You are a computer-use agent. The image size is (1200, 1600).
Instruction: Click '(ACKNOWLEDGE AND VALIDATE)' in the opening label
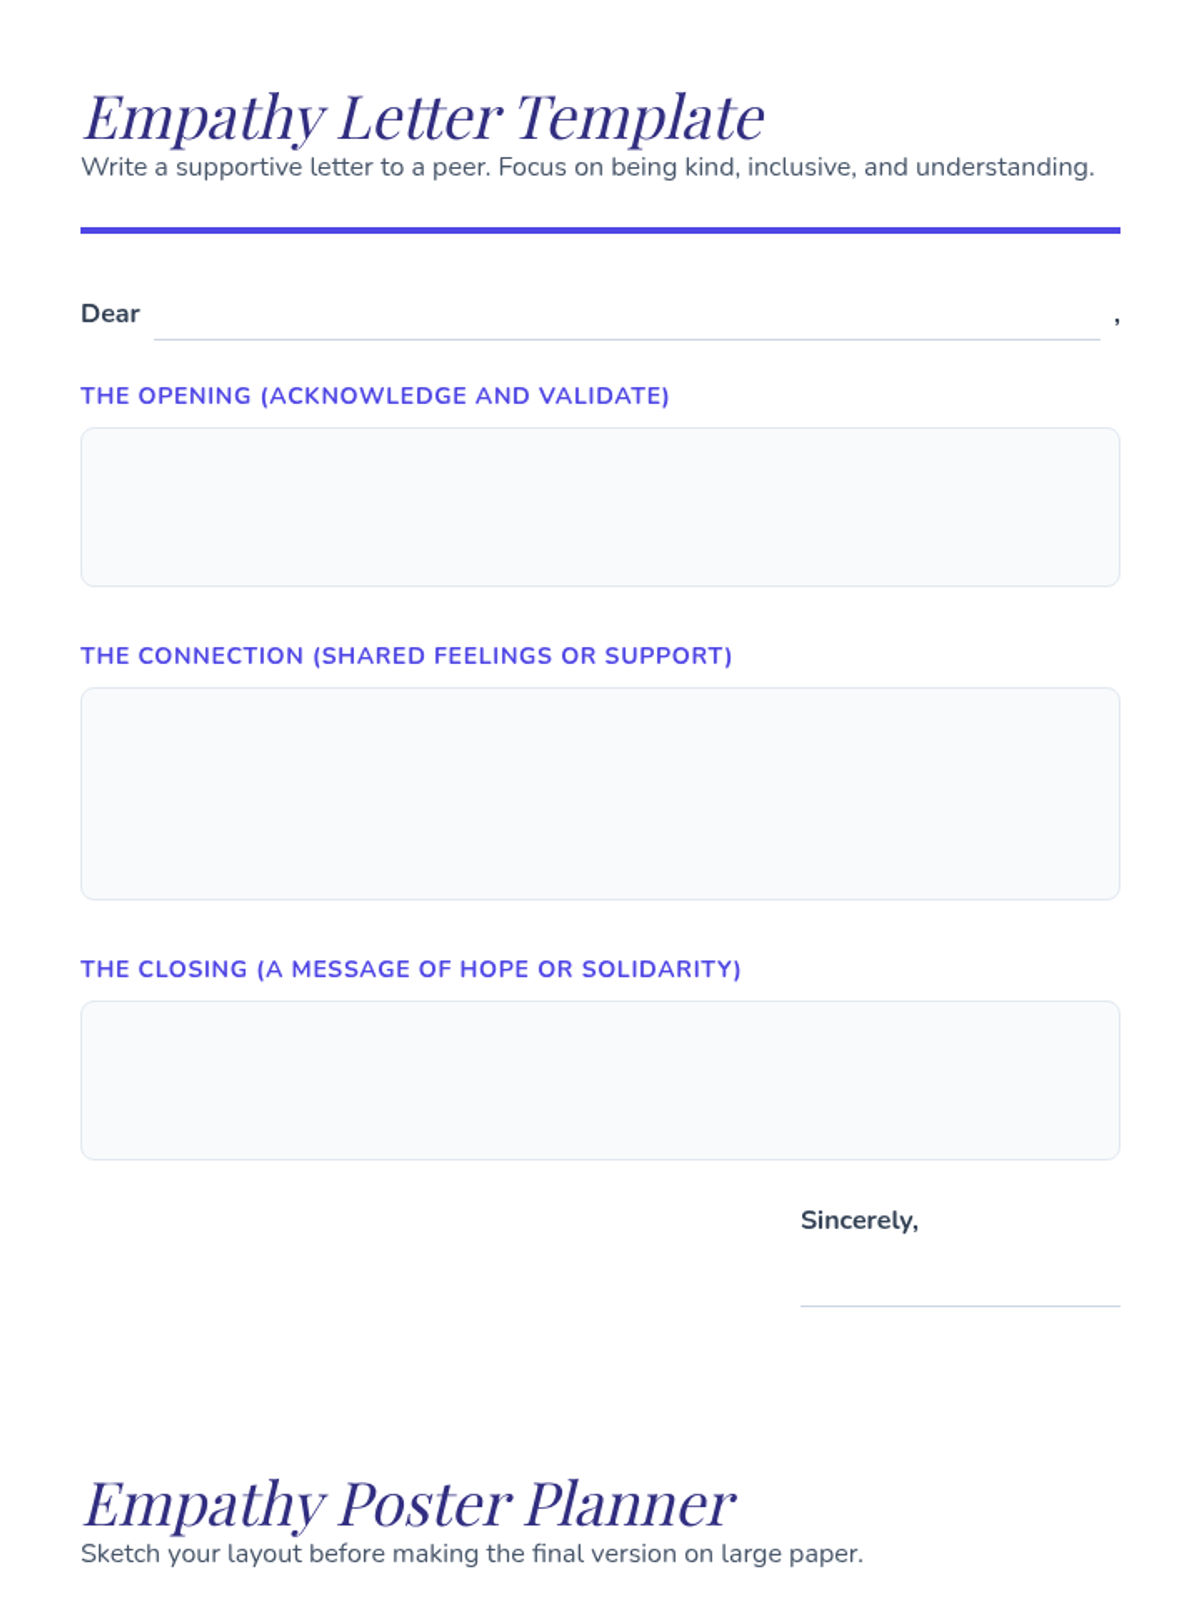click(x=465, y=396)
